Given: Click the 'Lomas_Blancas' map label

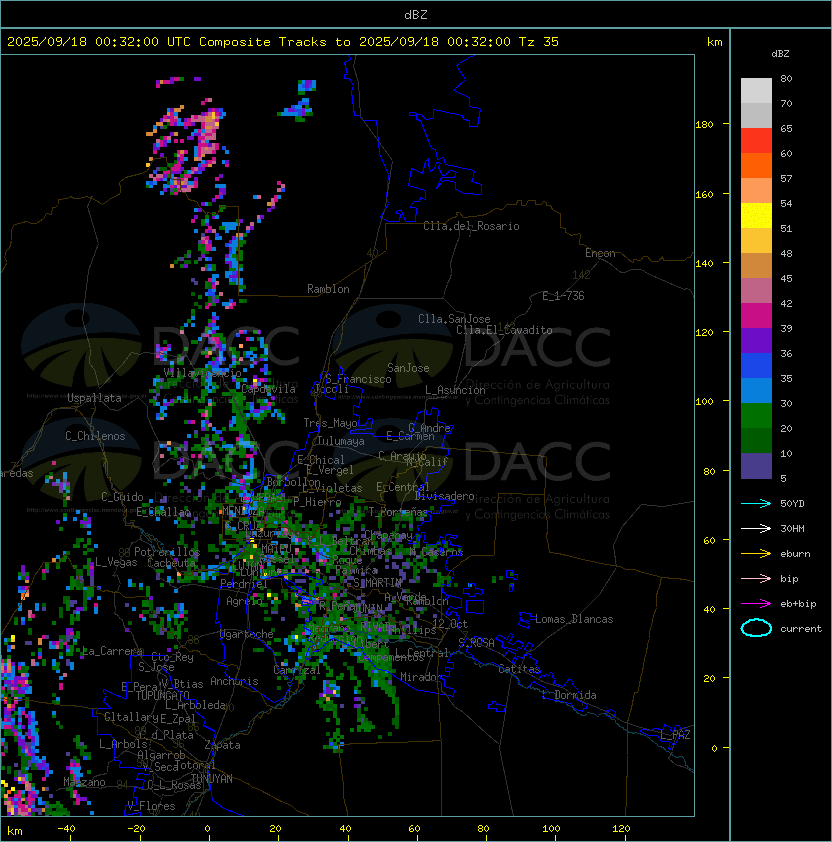Looking at the screenshot, I should point(574,619).
